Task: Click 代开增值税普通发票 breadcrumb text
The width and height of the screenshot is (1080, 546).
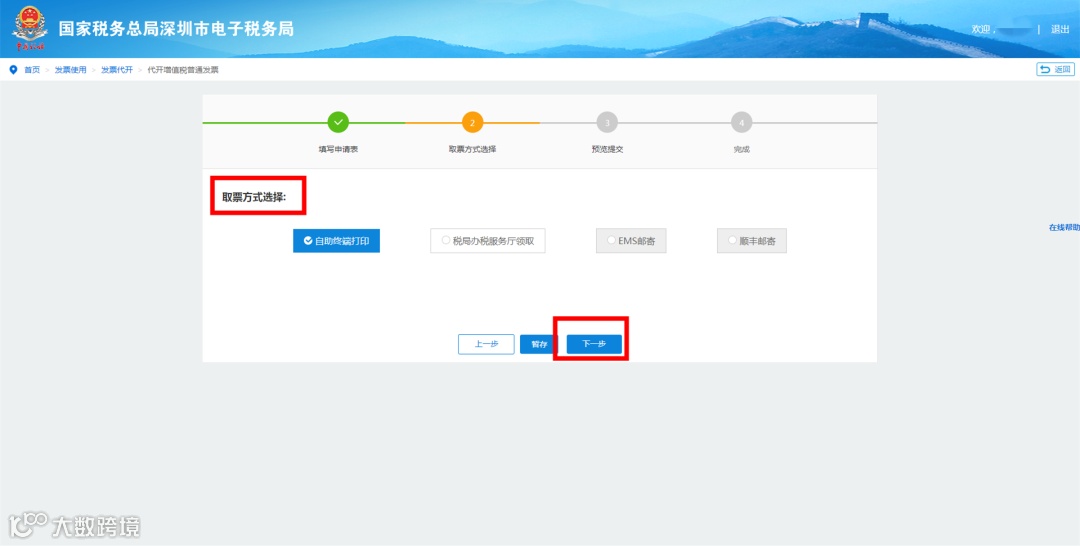Action: coord(183,70)
